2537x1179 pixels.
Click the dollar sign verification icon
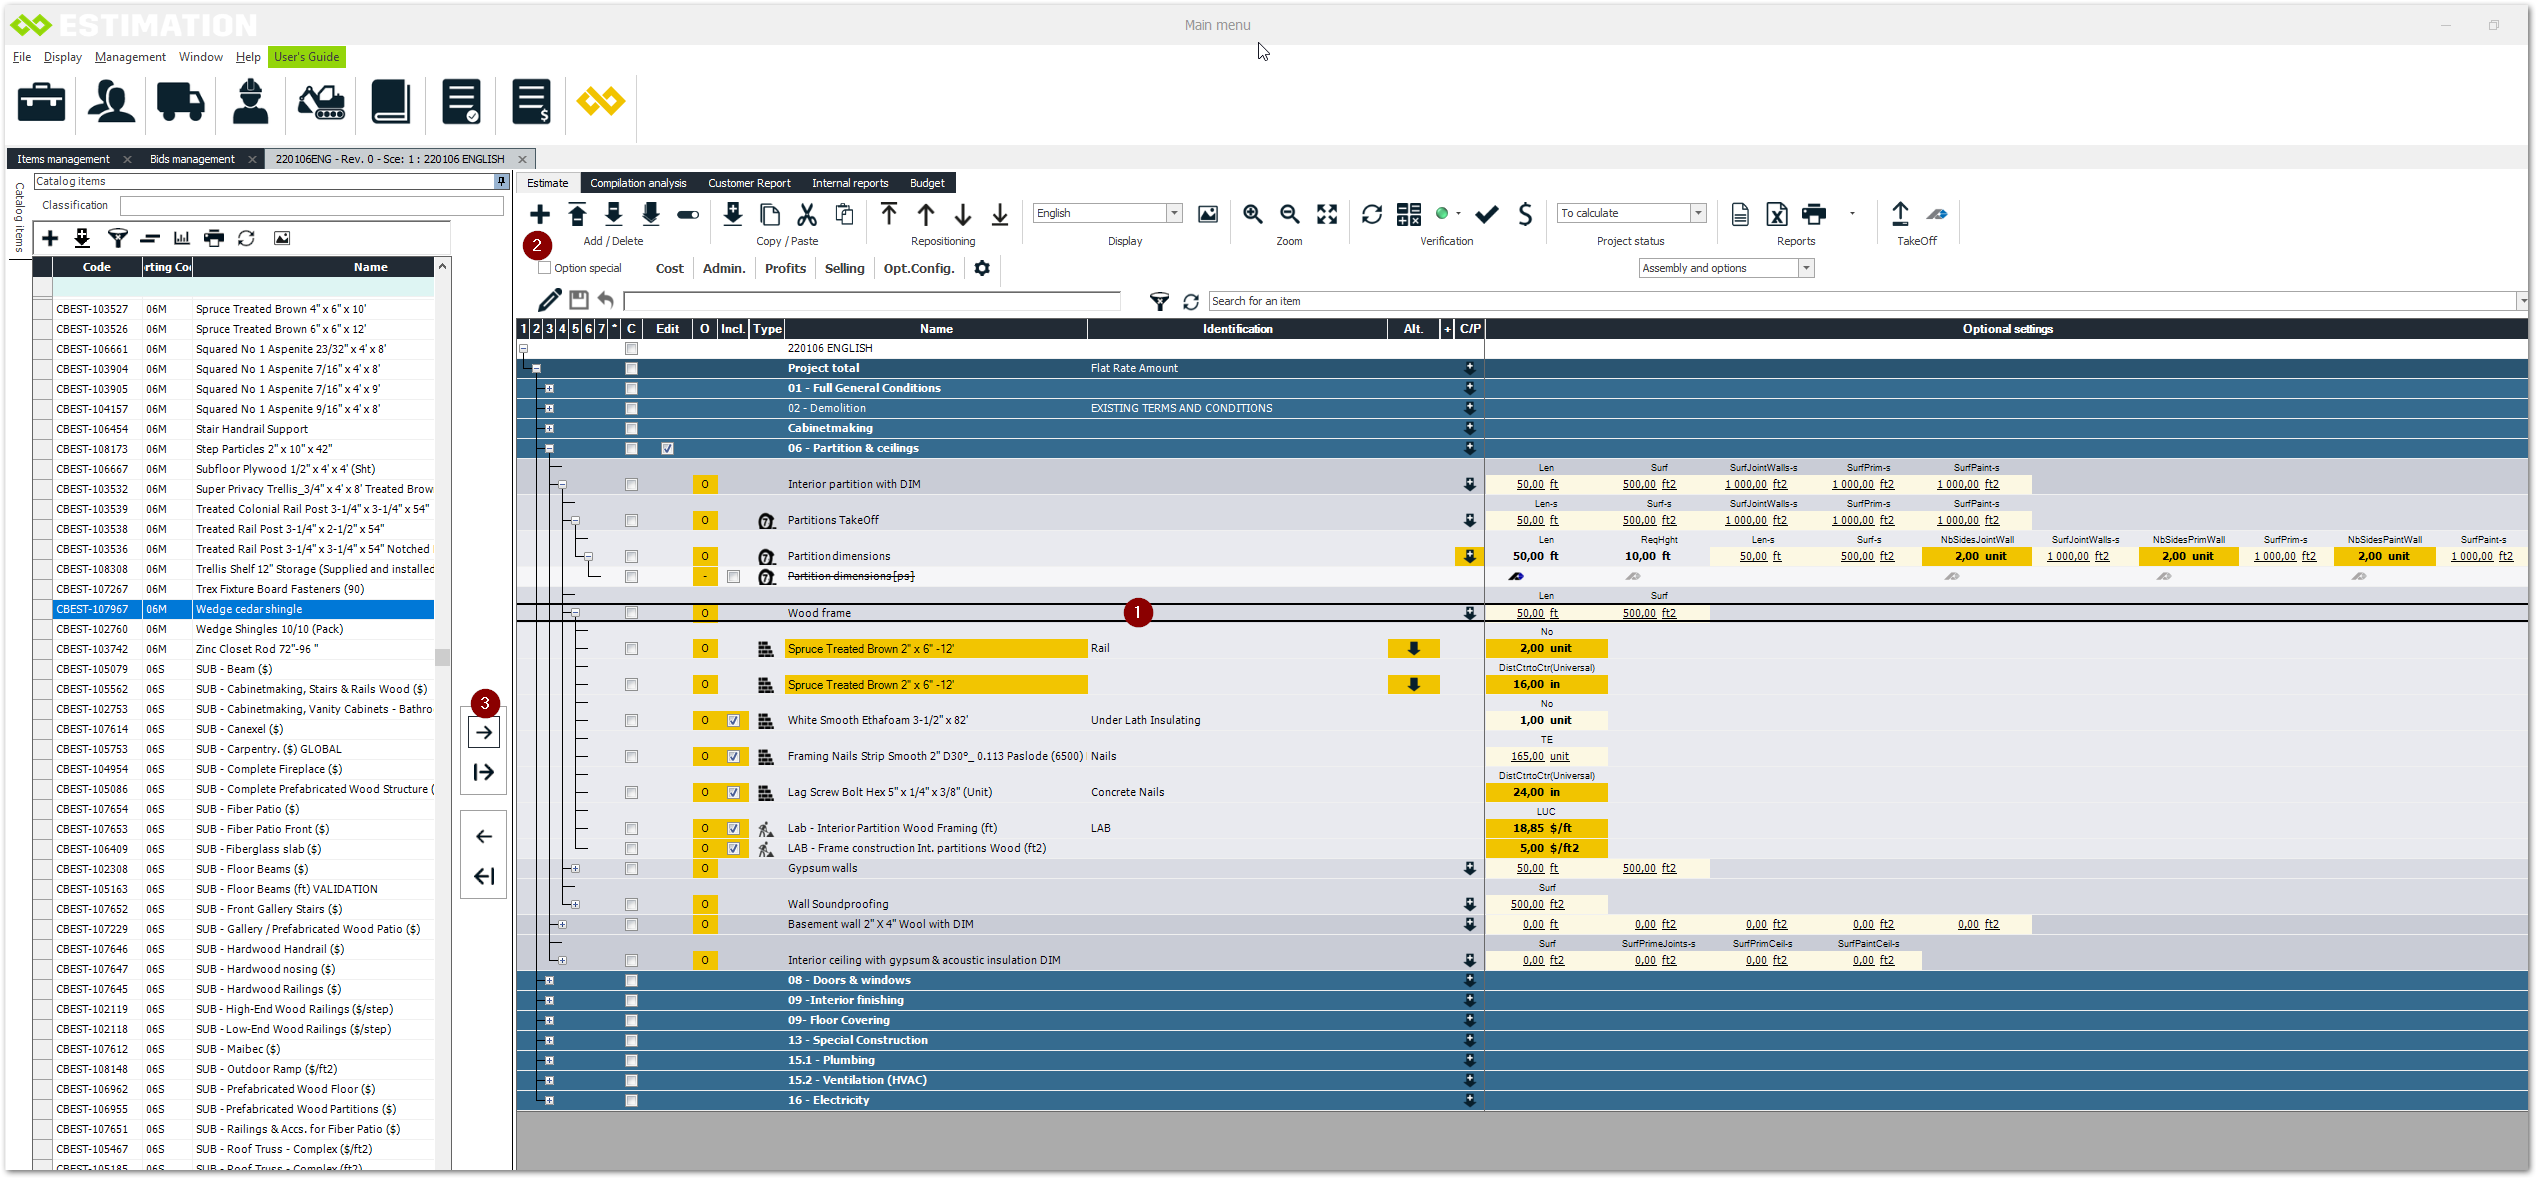(1525, 214)
